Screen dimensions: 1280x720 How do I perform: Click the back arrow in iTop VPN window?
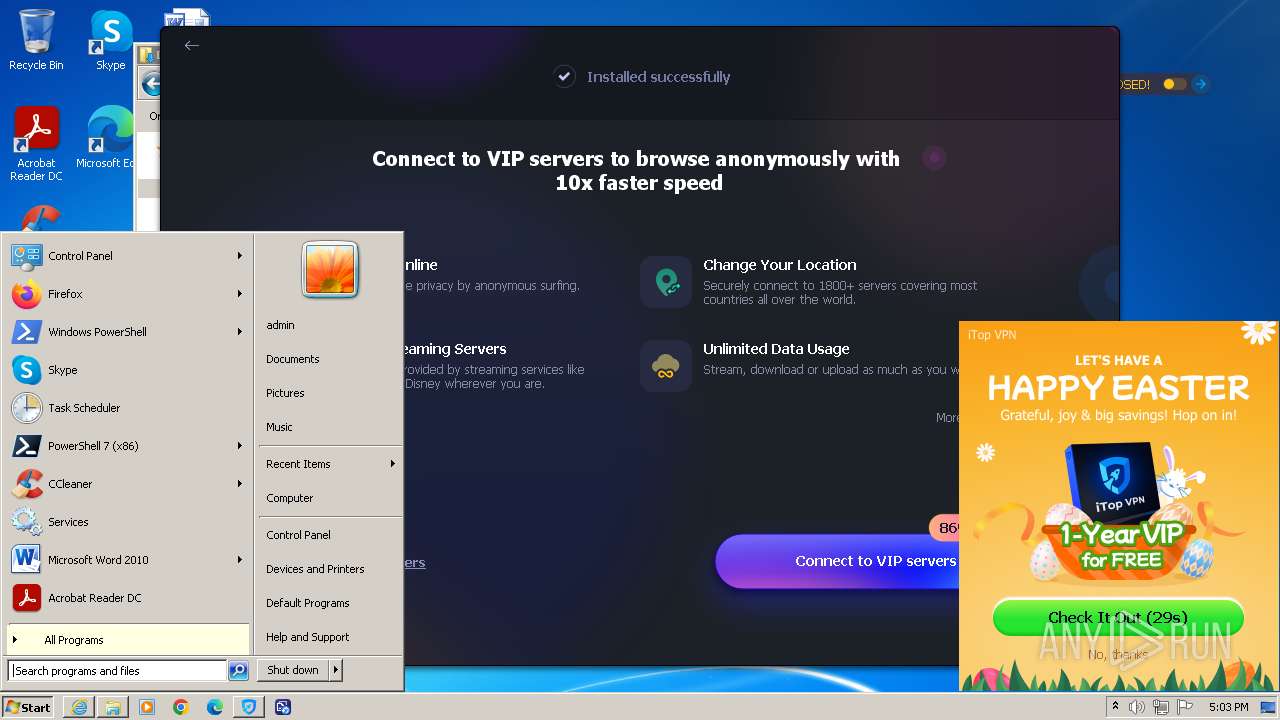(x=192, y=45)
